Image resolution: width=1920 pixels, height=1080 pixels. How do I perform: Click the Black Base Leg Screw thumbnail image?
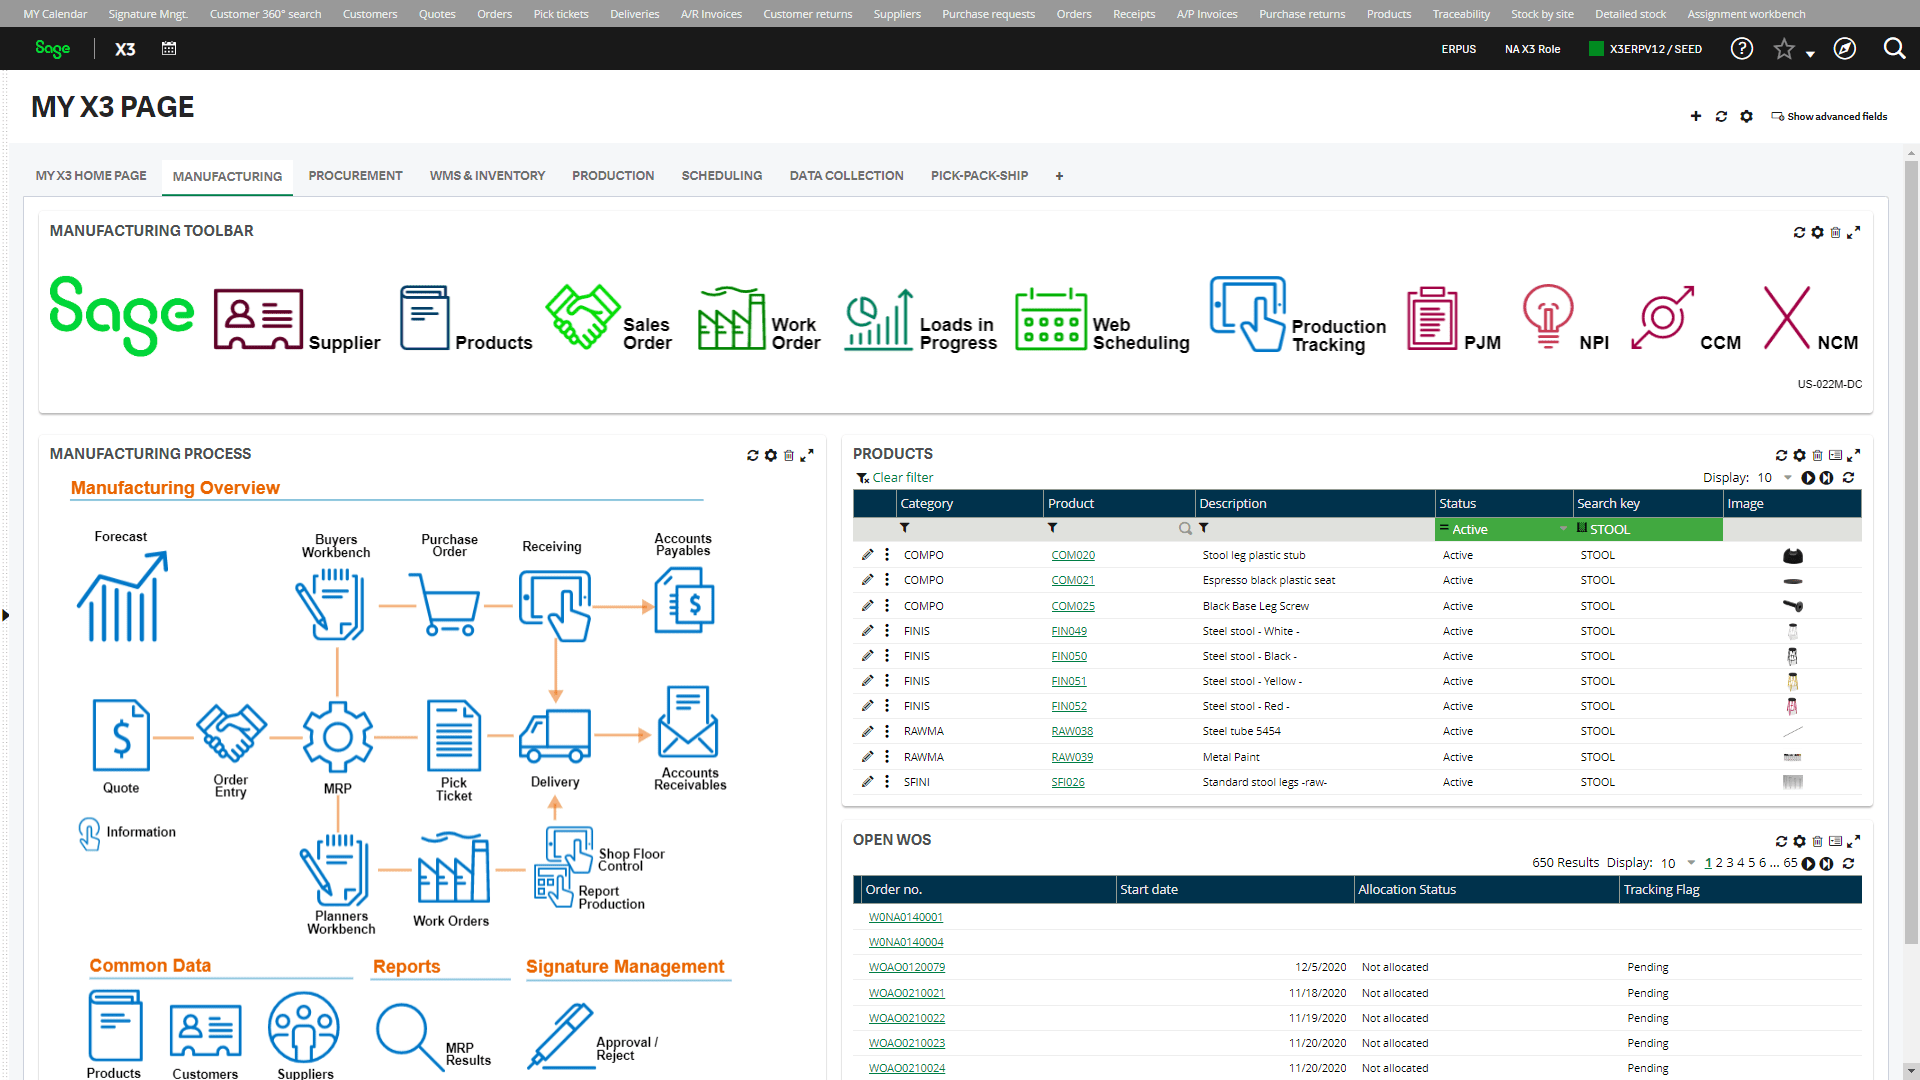(1792, 605)
